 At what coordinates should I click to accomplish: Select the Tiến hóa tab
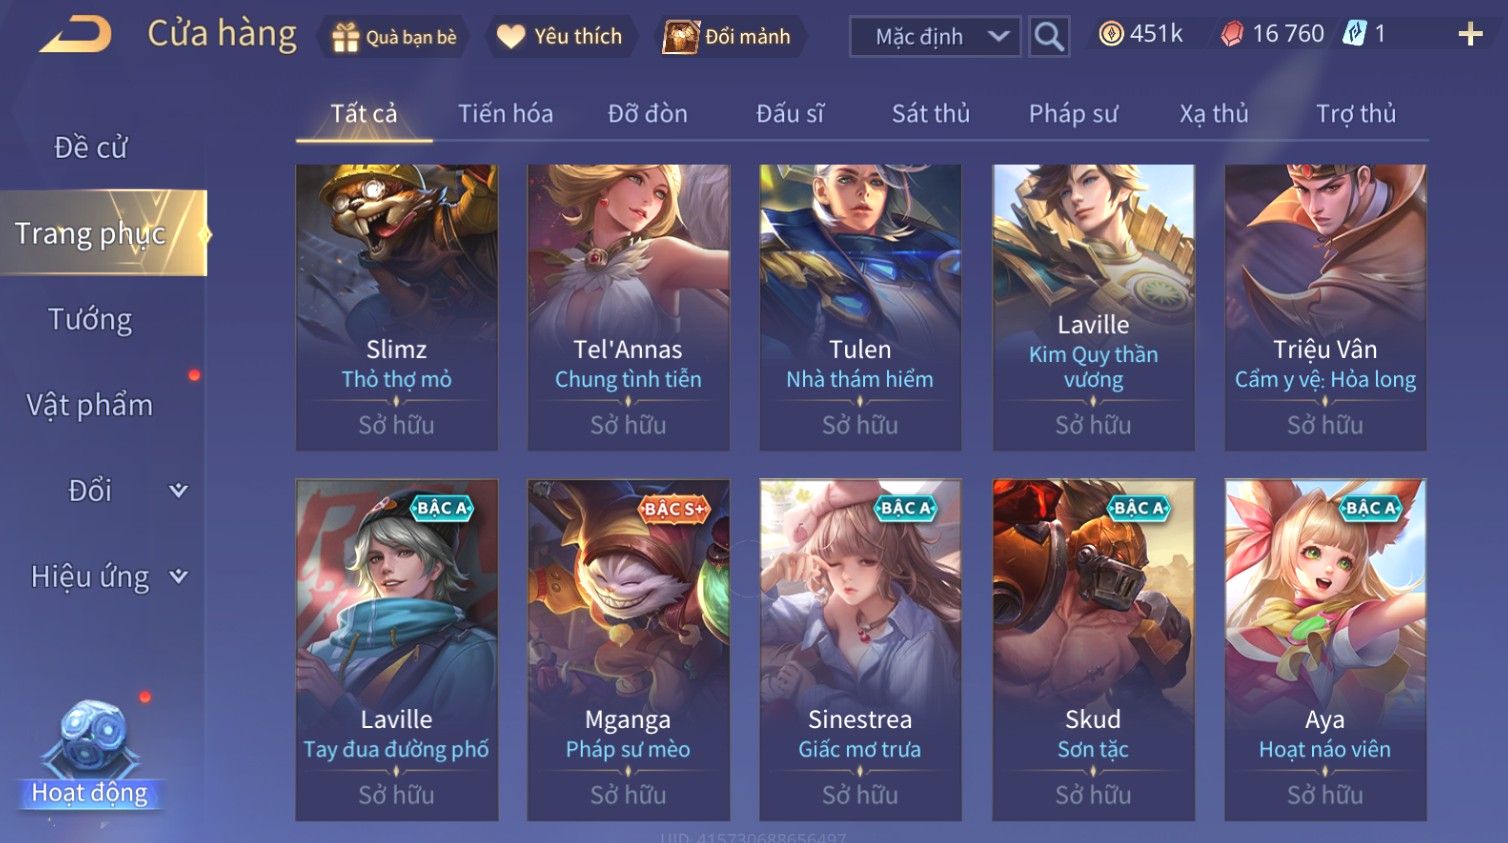click(x=505, y=114)
